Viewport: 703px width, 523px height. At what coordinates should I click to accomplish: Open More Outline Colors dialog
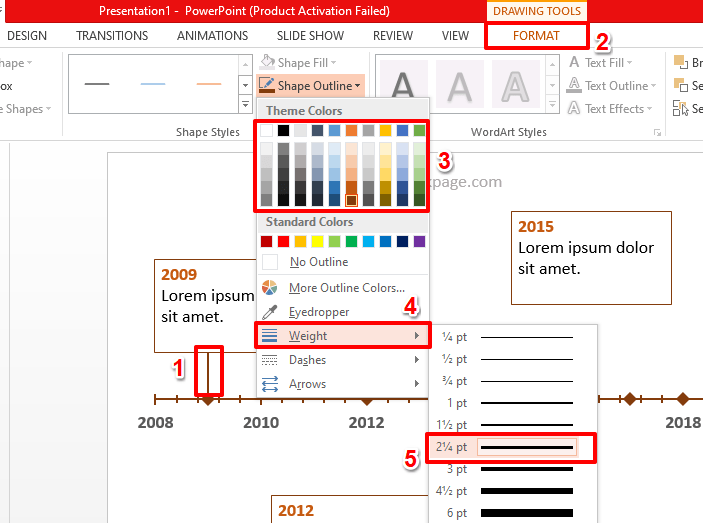pos(345,288)
